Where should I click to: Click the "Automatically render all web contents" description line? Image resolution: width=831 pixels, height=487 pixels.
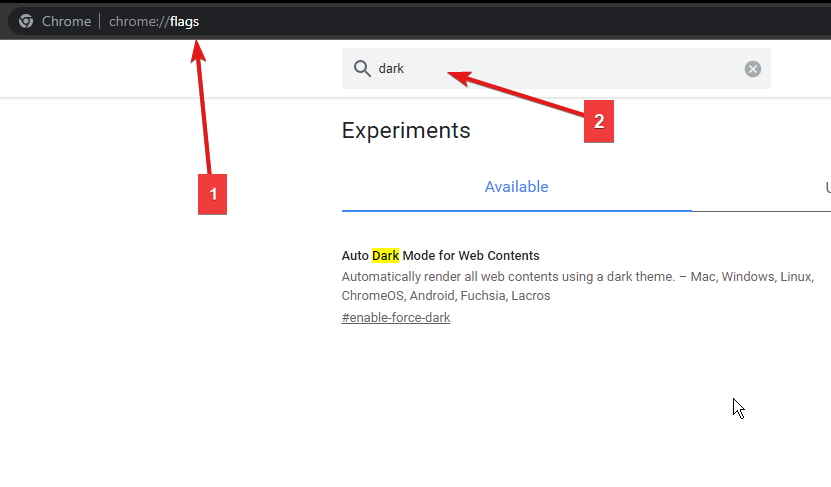578,277
